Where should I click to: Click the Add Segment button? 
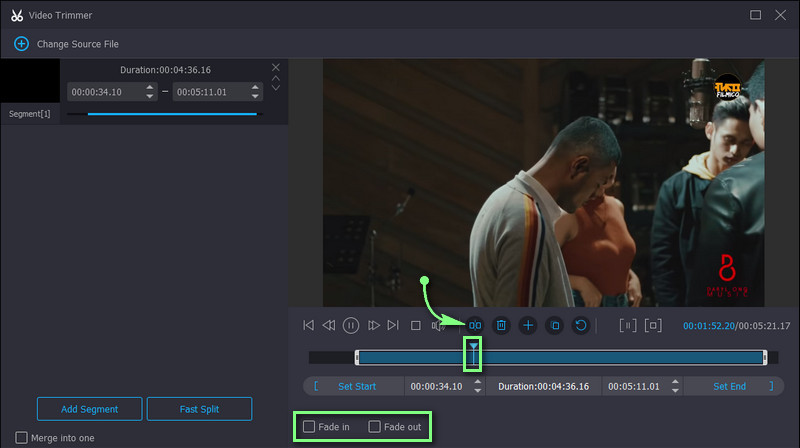click(x=90, y=409)
